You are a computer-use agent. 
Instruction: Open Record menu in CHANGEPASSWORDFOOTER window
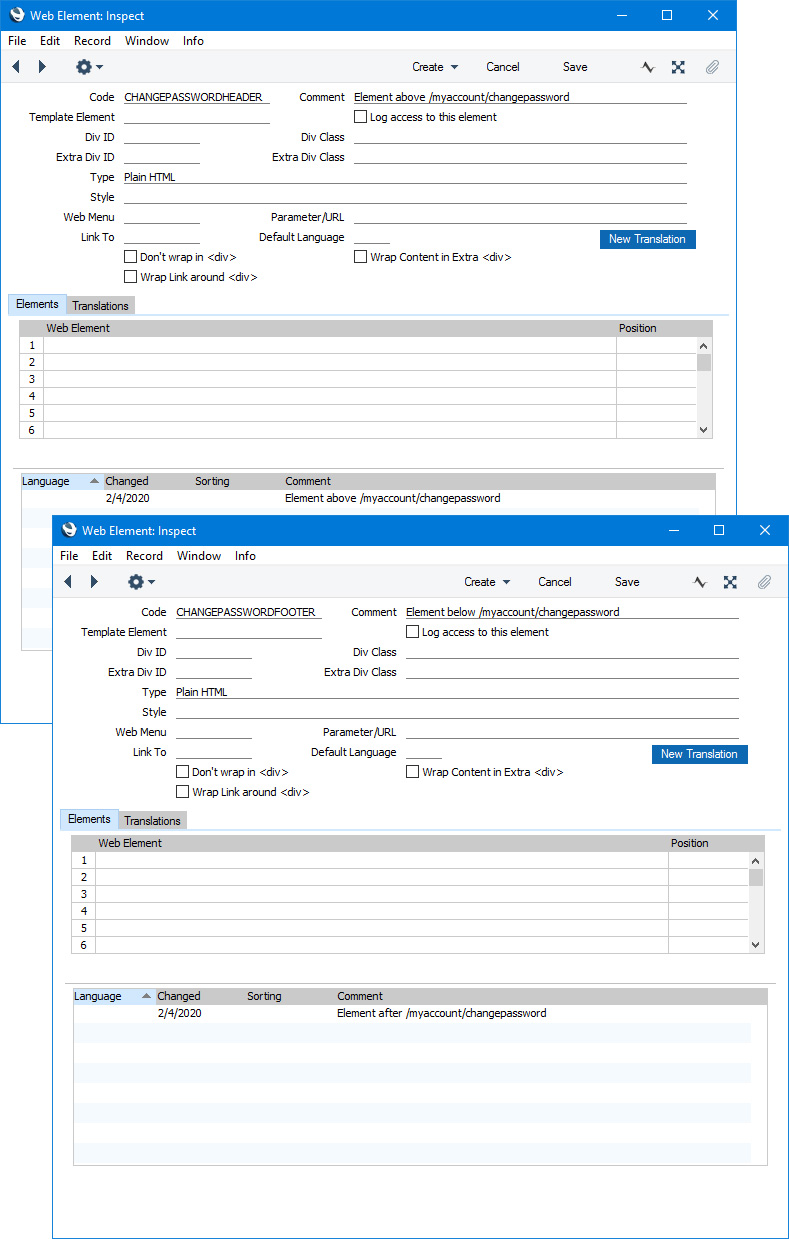(x=144, y=556)
